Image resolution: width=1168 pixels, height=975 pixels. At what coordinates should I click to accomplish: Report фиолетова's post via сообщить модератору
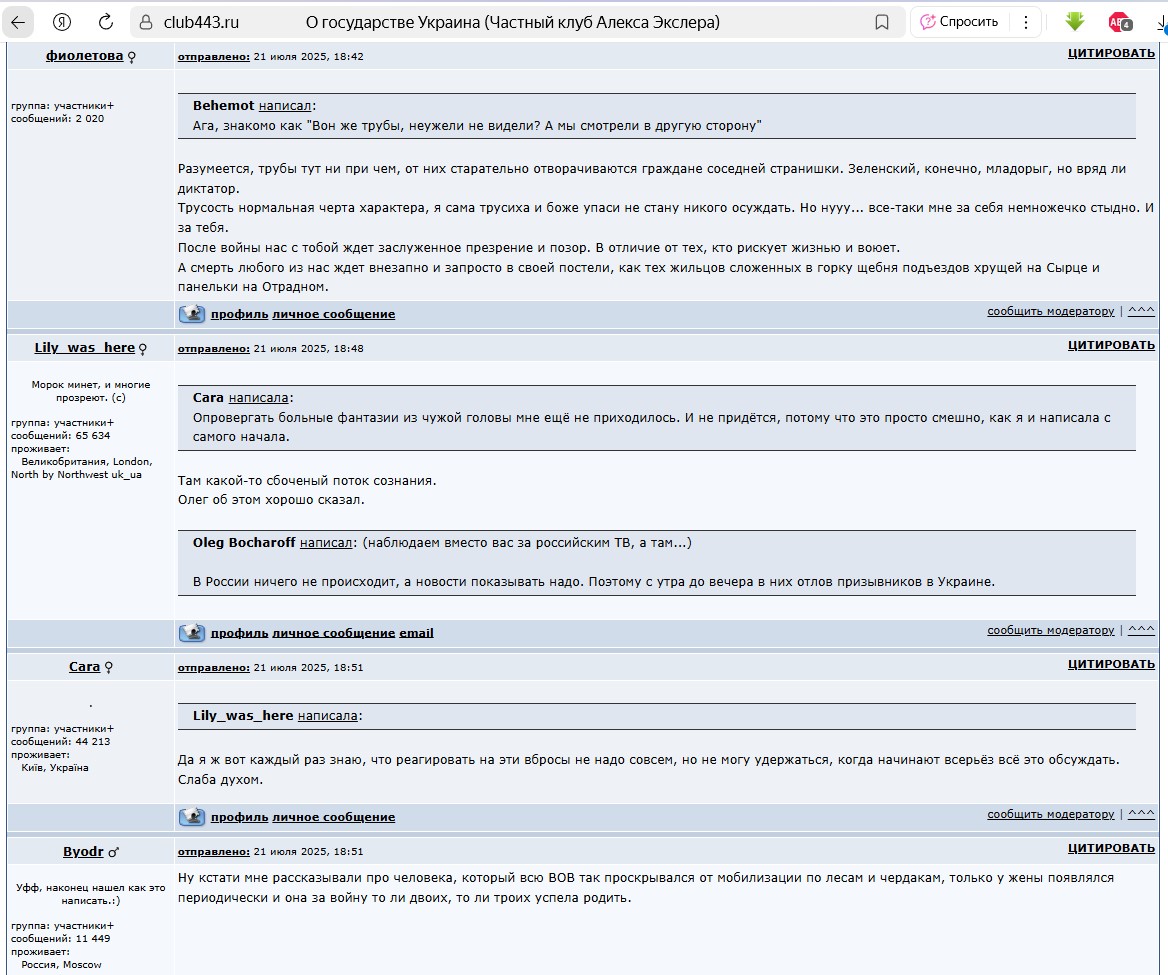coord(1050,311)
